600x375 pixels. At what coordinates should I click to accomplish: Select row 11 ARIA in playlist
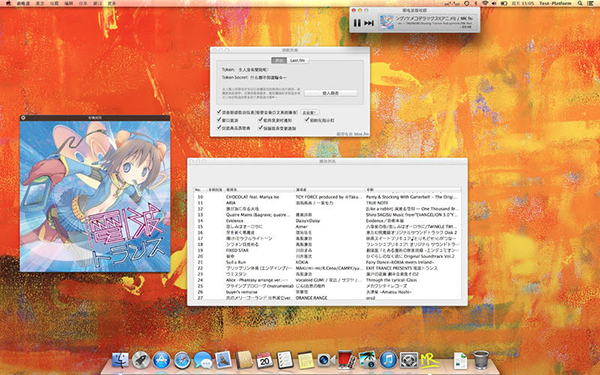(327, 203)
